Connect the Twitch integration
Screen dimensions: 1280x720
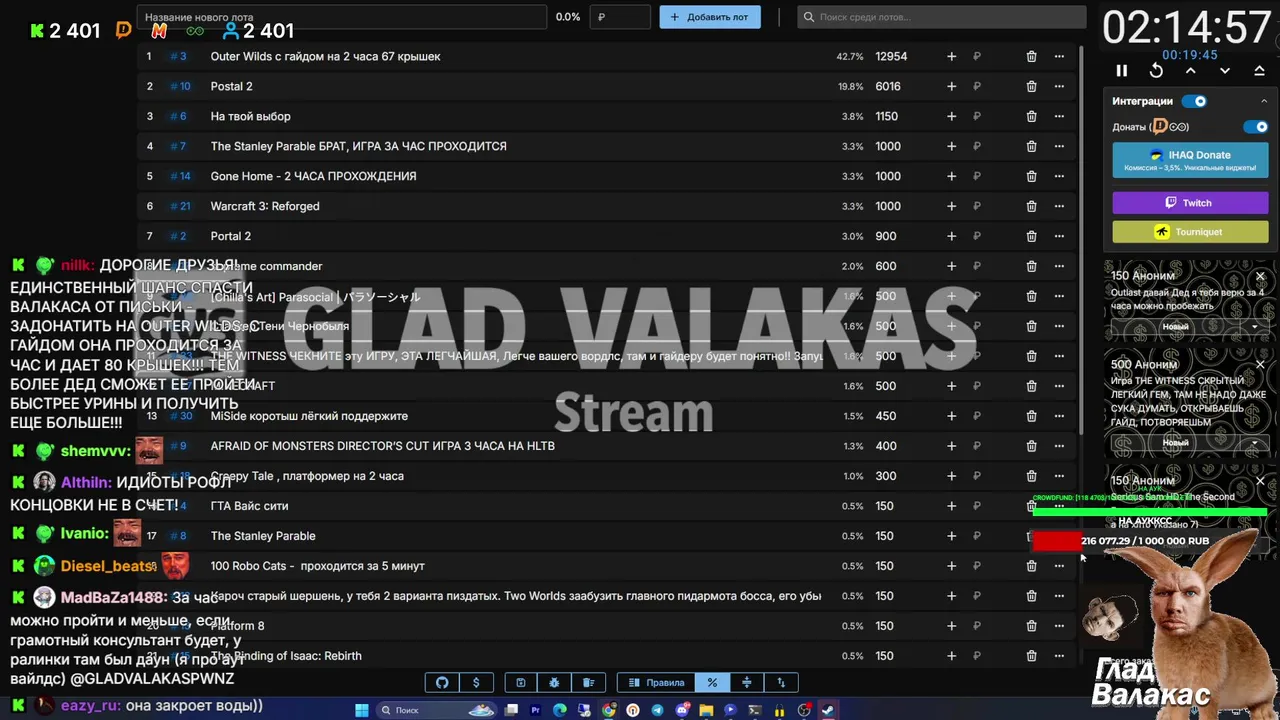pyautogui.click(x=1190, y=203)
